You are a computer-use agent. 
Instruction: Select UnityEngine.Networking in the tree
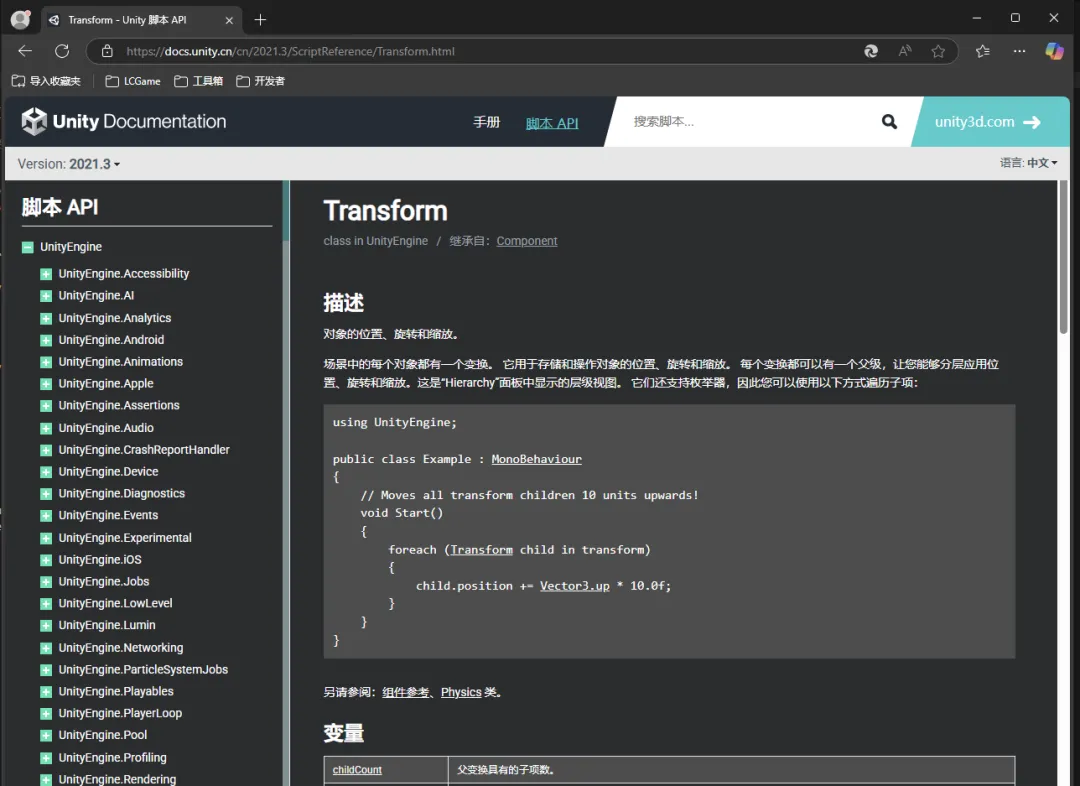point(121,648)
